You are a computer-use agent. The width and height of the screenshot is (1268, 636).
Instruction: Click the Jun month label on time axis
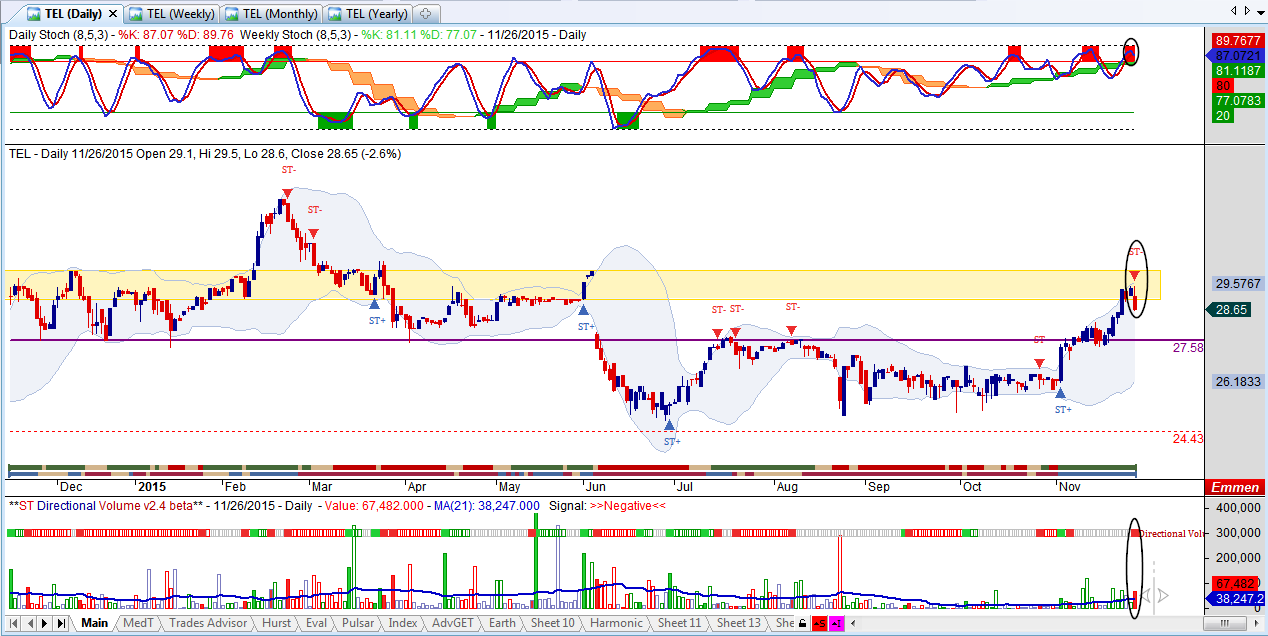[595, 487]
